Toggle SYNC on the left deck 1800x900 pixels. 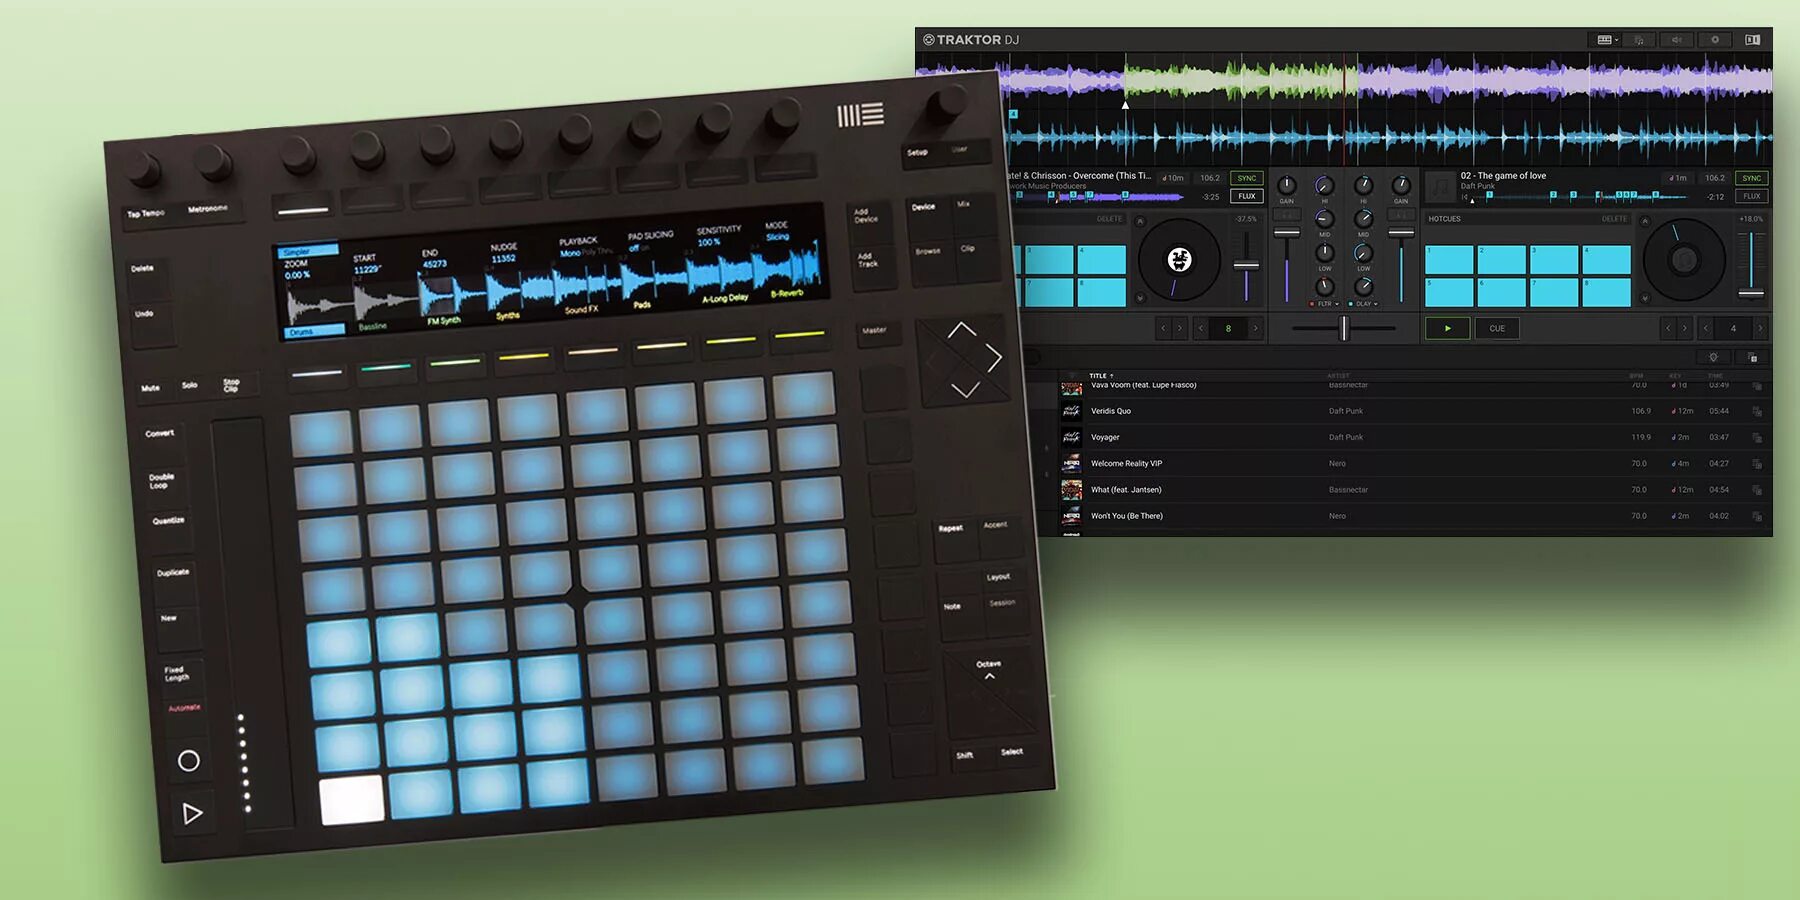[1247, 178]
